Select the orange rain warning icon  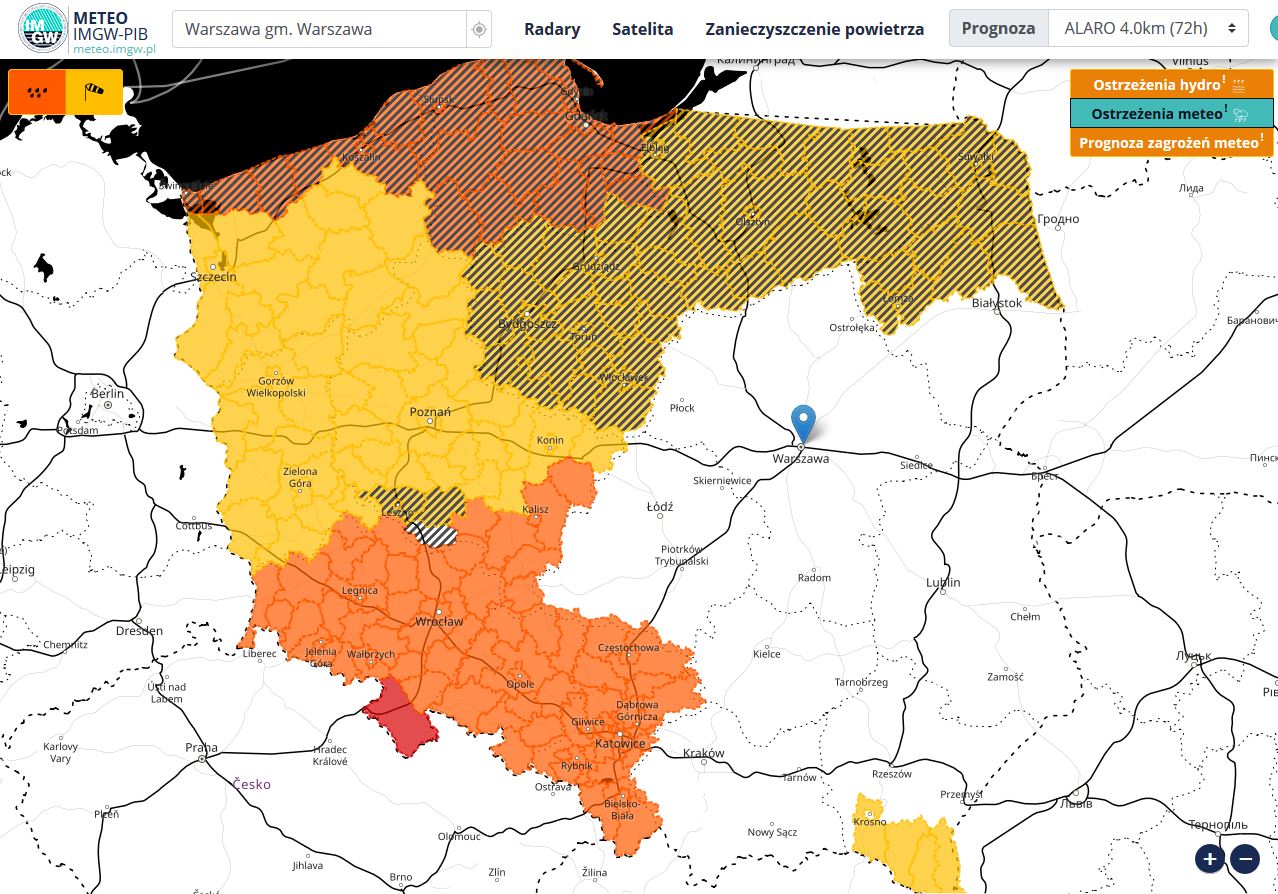37,91
